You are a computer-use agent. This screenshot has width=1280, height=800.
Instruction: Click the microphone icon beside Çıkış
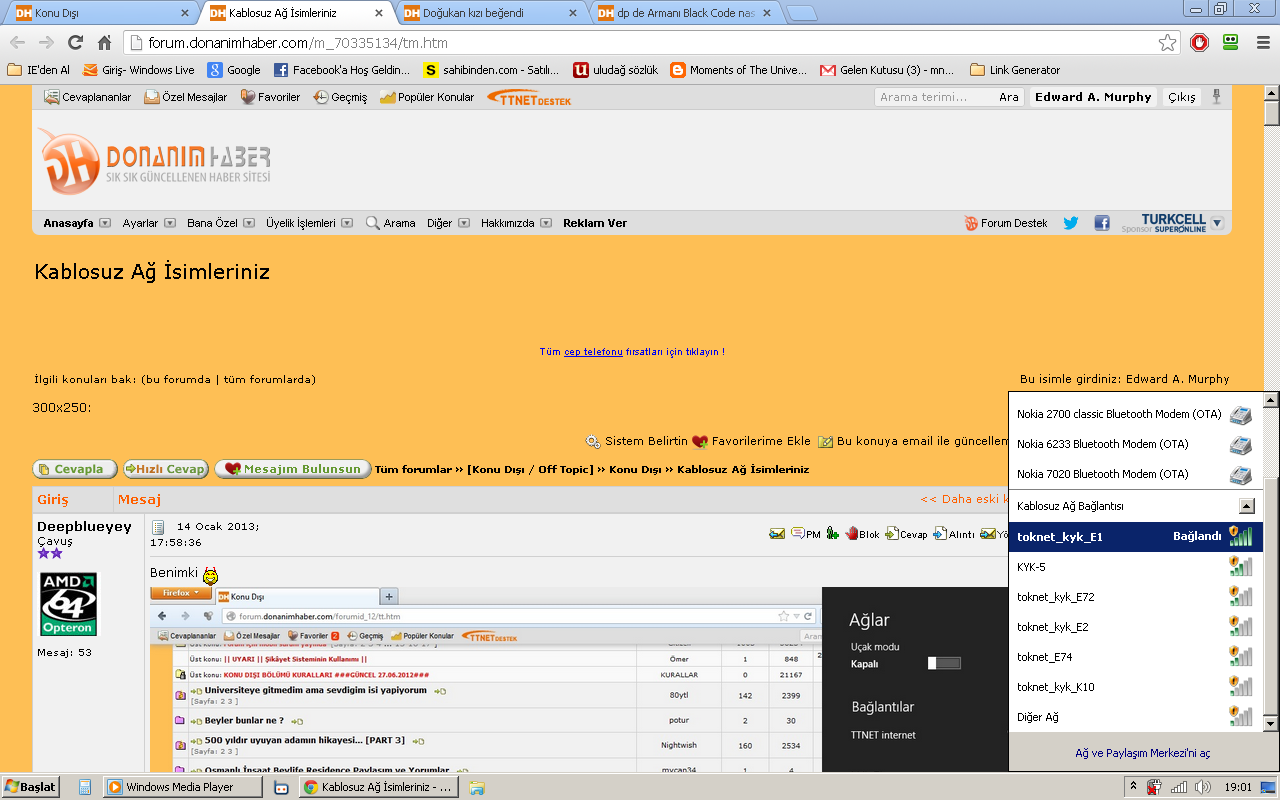tap(1217, 97)
